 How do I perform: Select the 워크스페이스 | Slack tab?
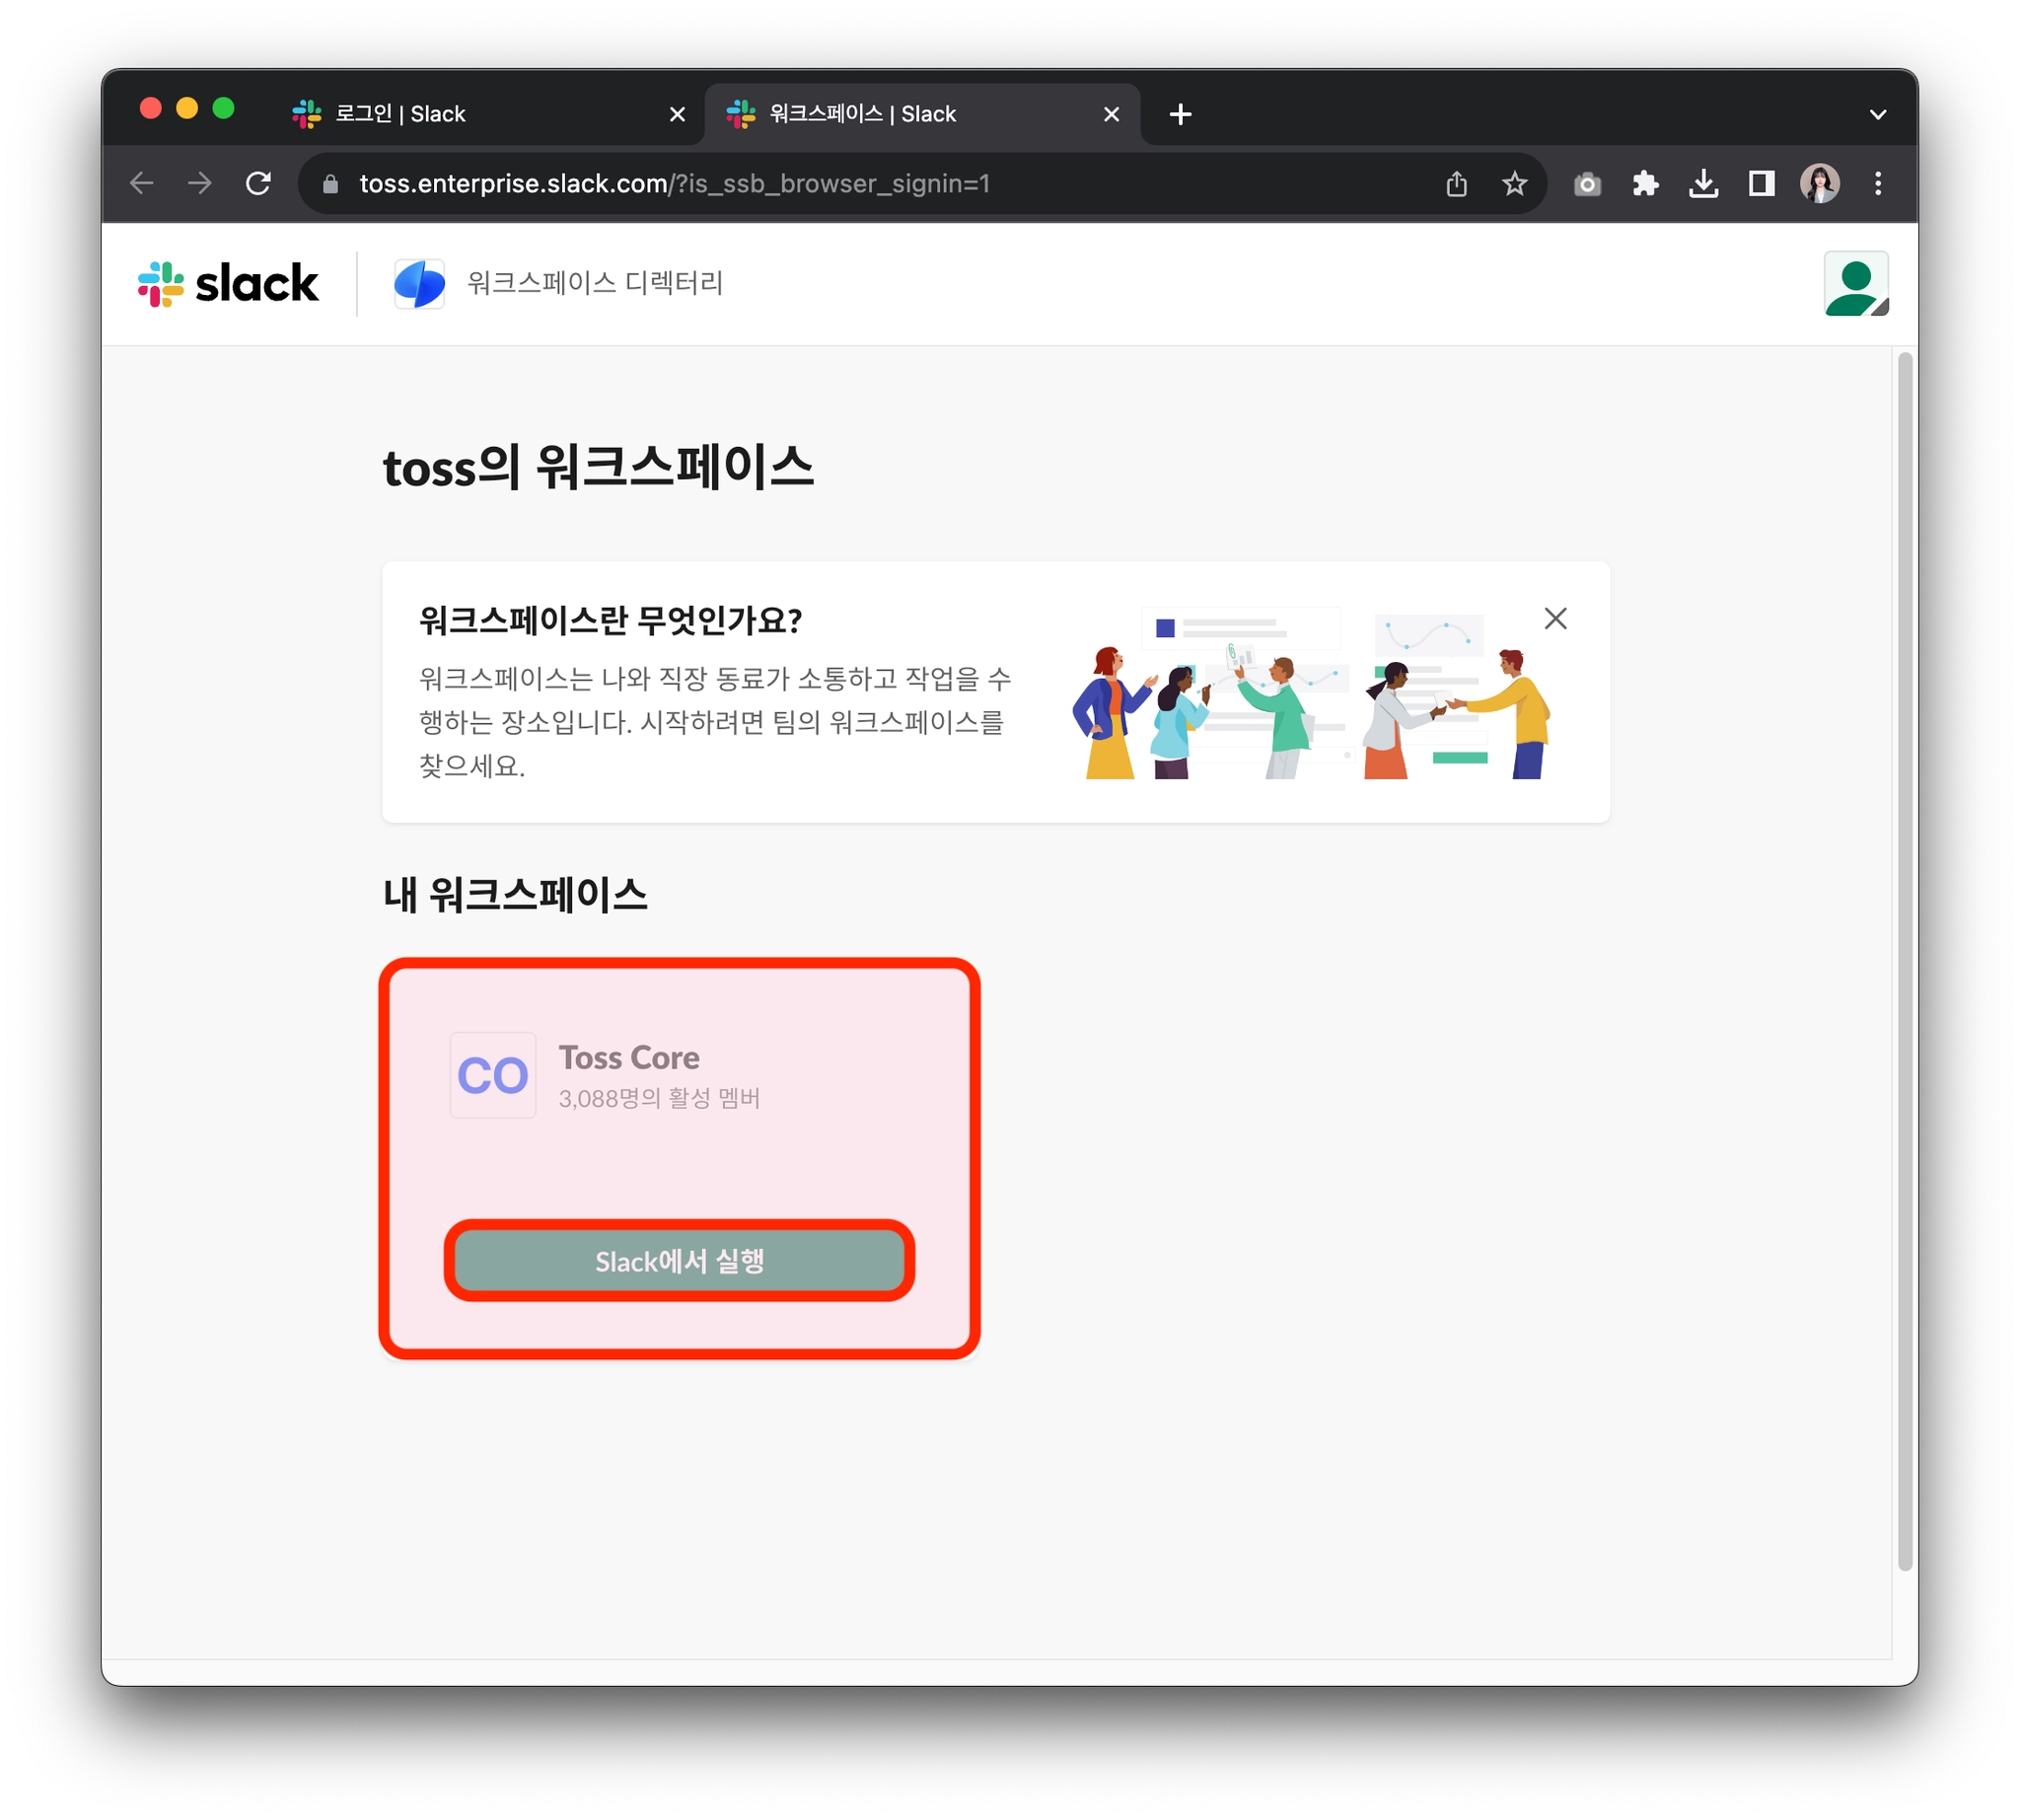[x=862, y=114]
